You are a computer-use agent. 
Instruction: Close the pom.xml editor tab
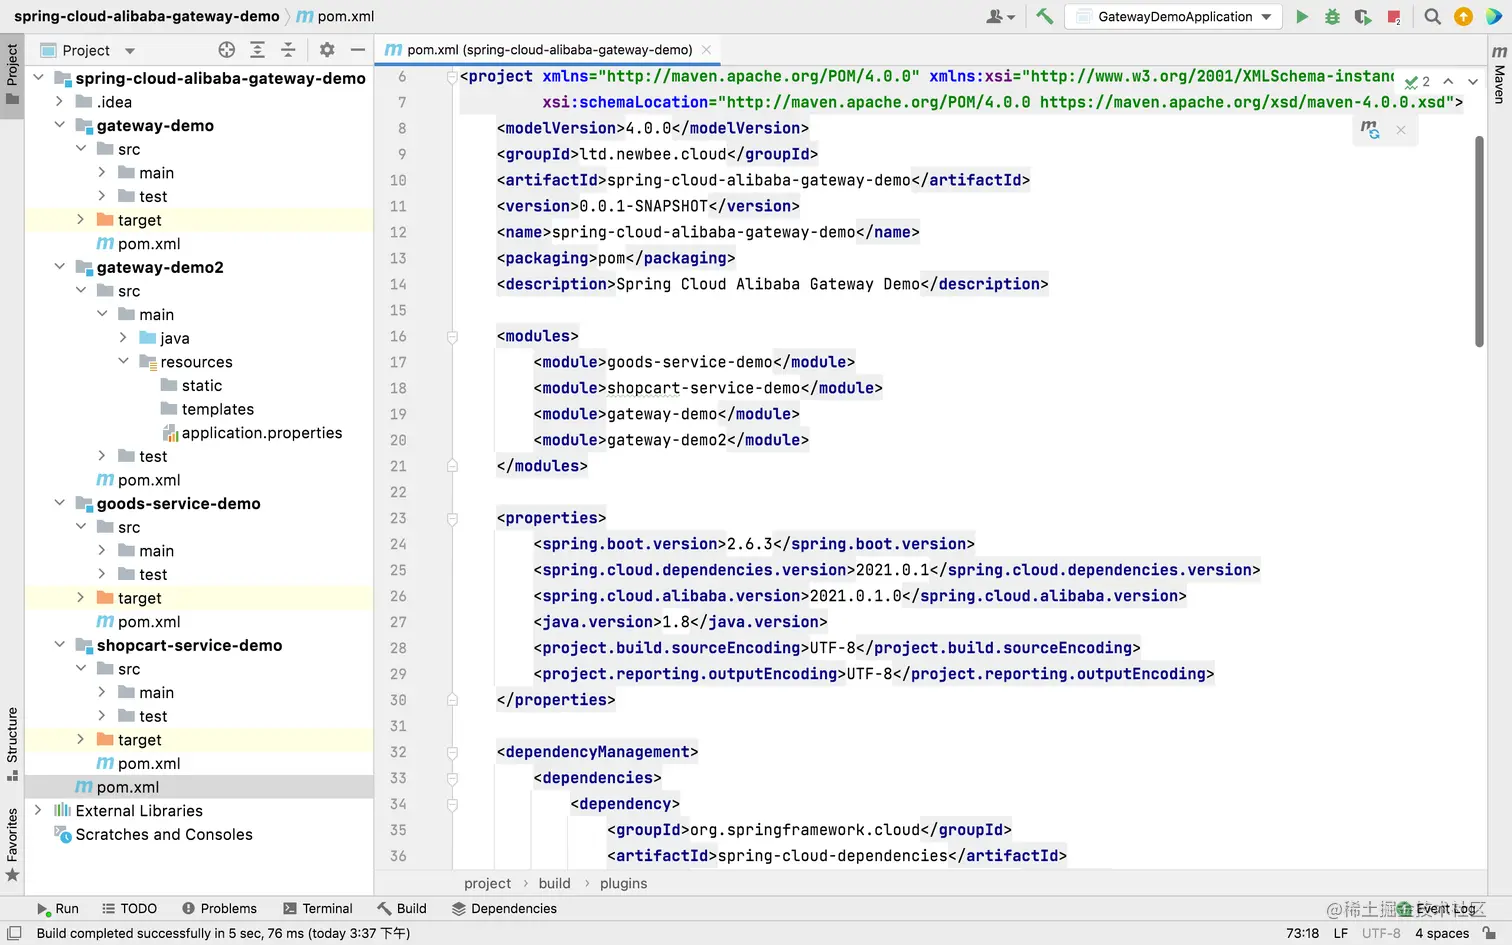pyautogui.click(x=707, y=50)
